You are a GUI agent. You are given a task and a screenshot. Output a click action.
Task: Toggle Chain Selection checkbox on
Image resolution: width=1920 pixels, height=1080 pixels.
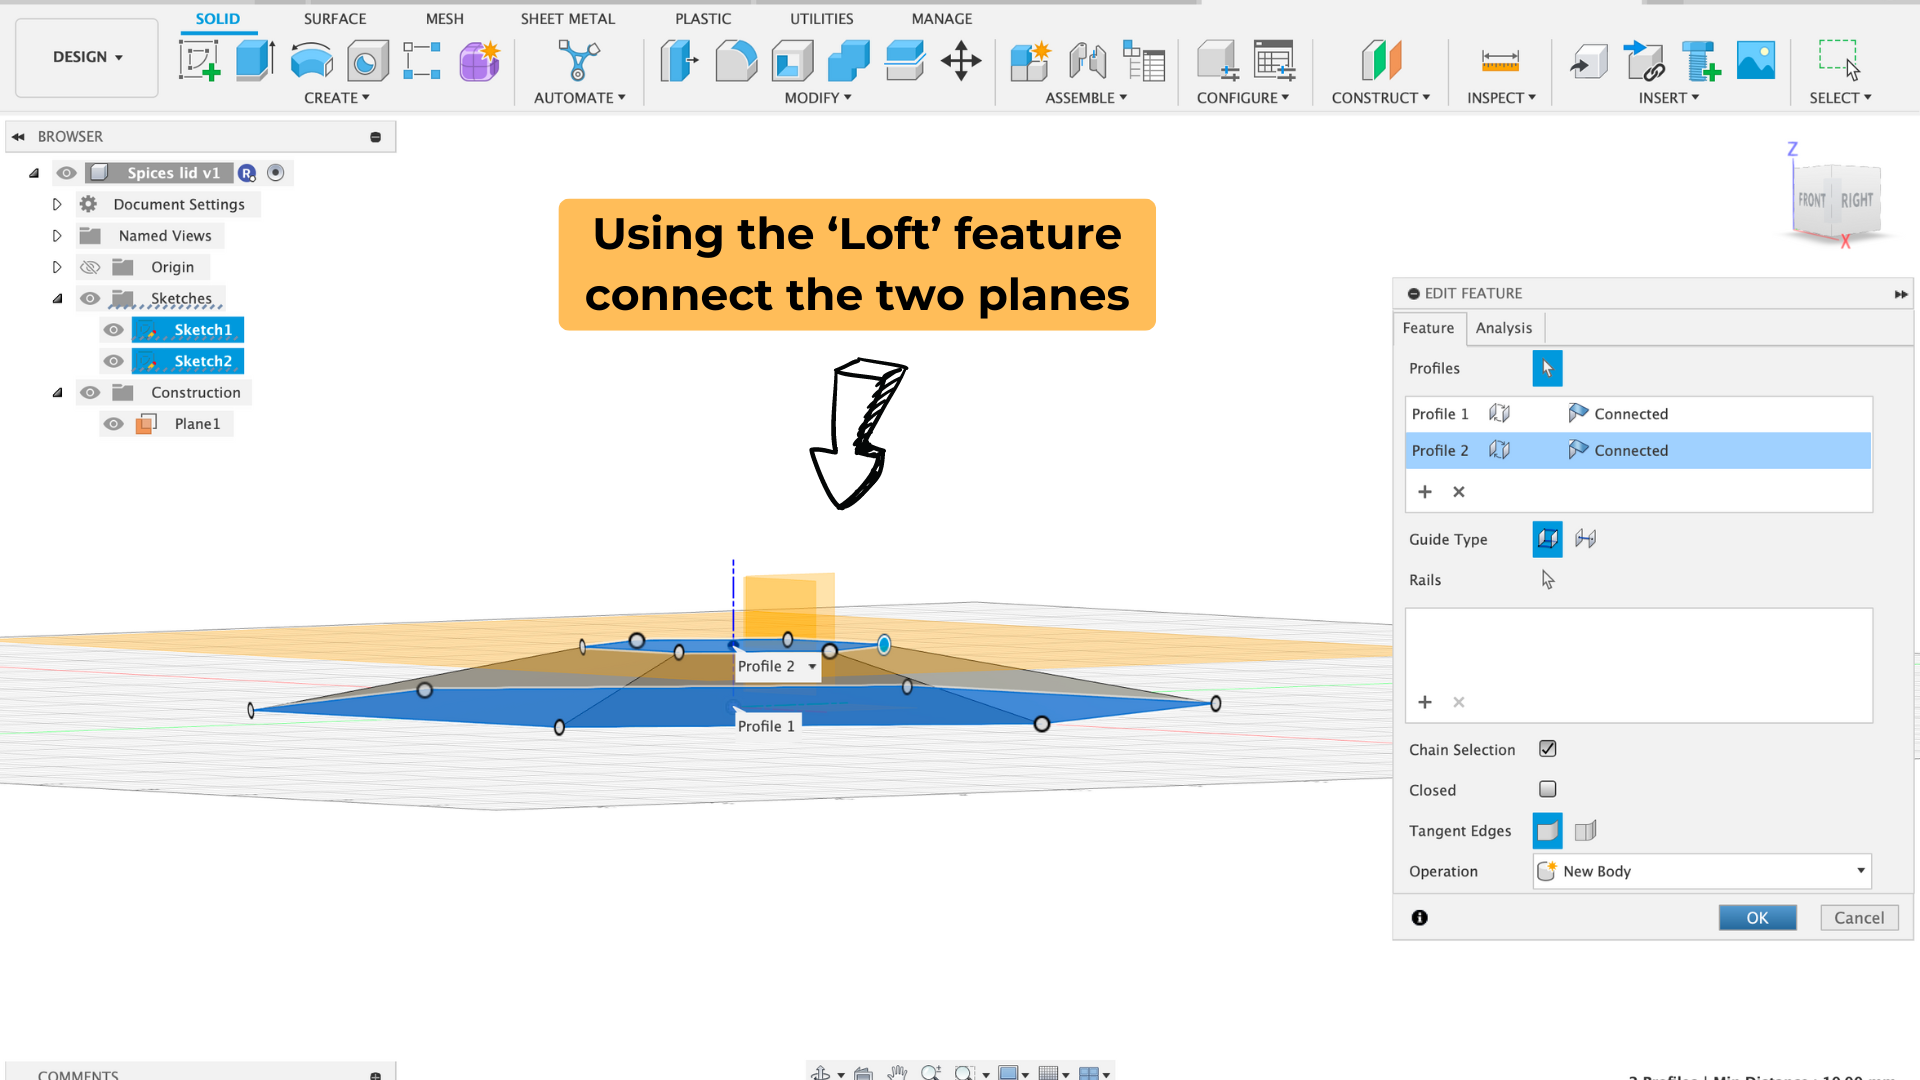pos(1547,749)
